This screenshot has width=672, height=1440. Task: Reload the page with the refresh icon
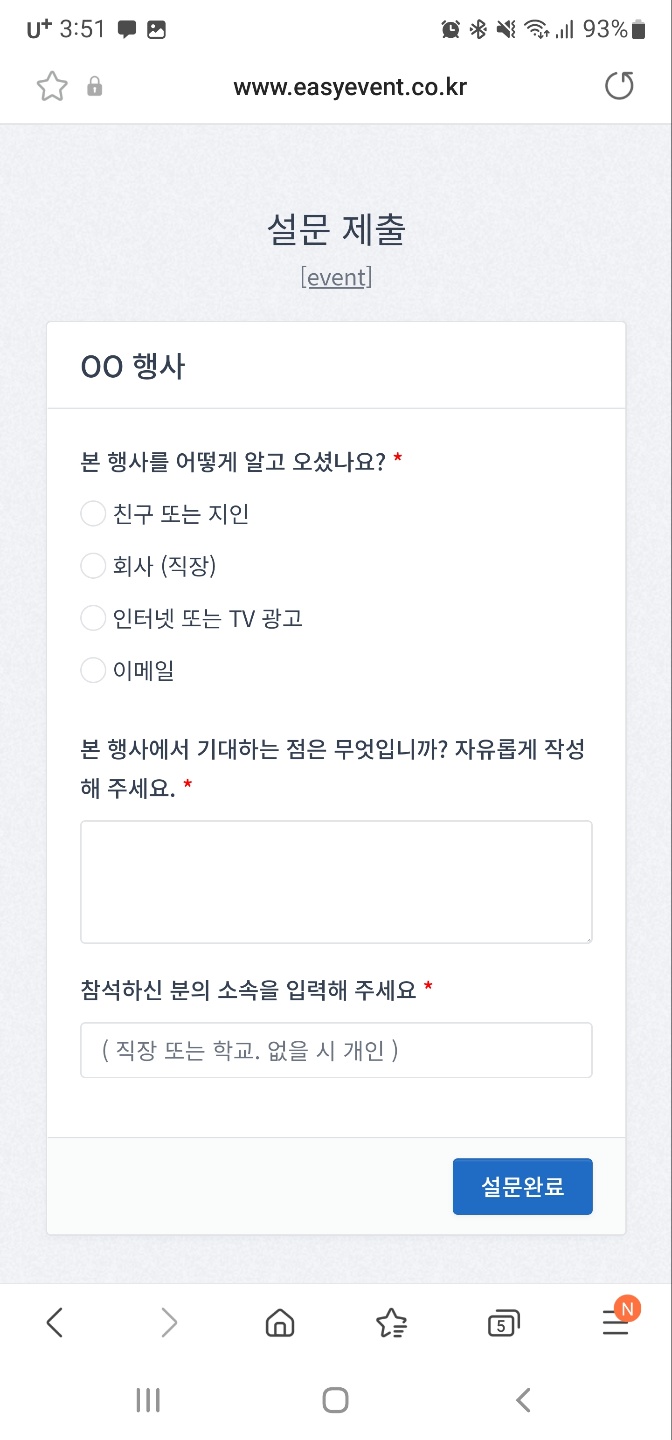[x=619, y=87]
